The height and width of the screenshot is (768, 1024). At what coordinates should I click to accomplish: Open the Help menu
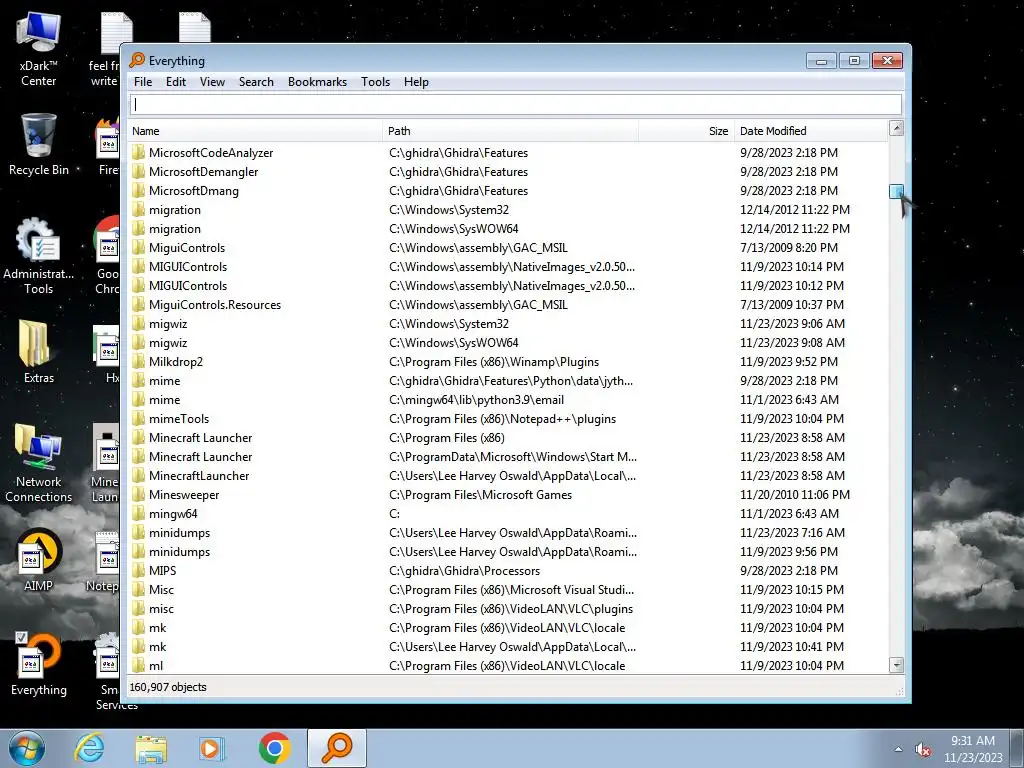pos(416,82)
